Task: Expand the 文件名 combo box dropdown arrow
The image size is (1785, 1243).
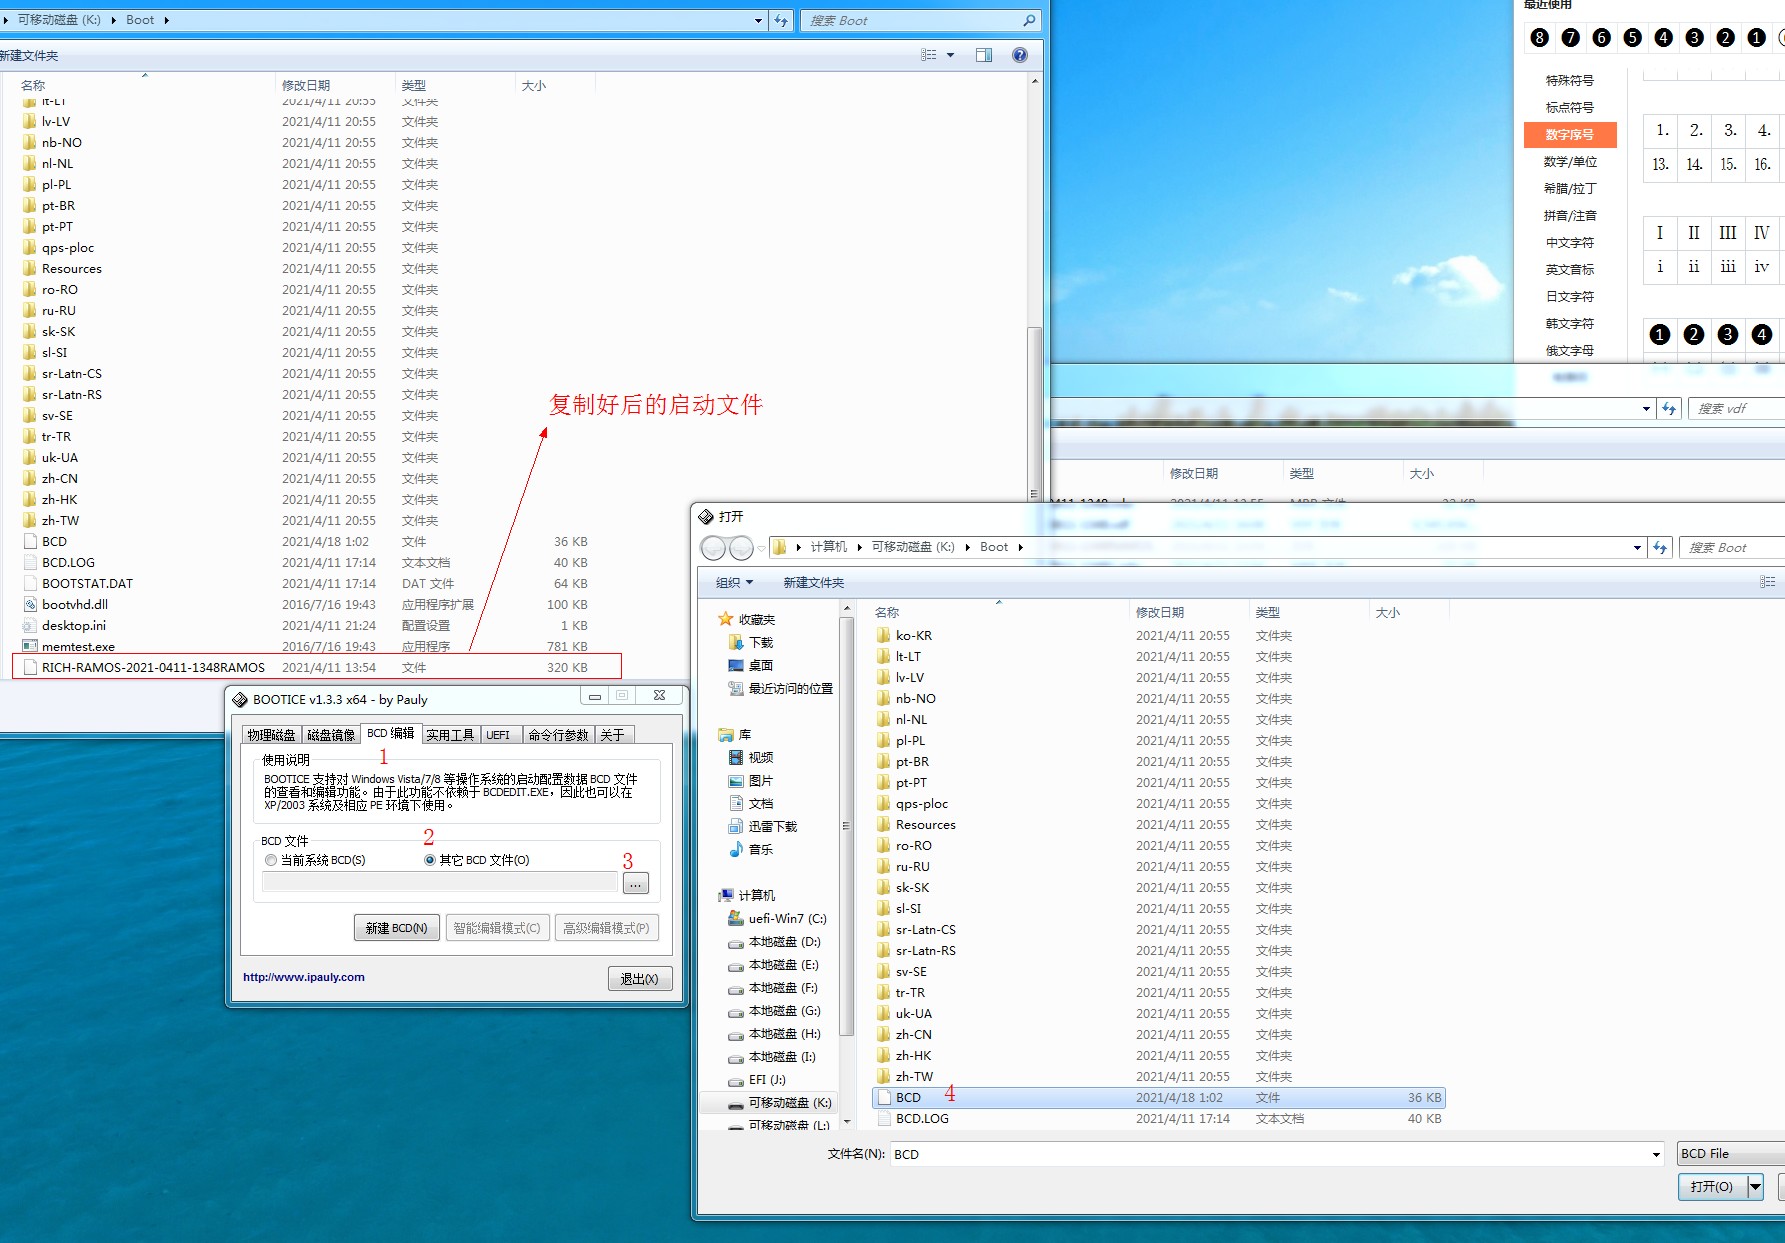Action: tap(1656, 1155)
